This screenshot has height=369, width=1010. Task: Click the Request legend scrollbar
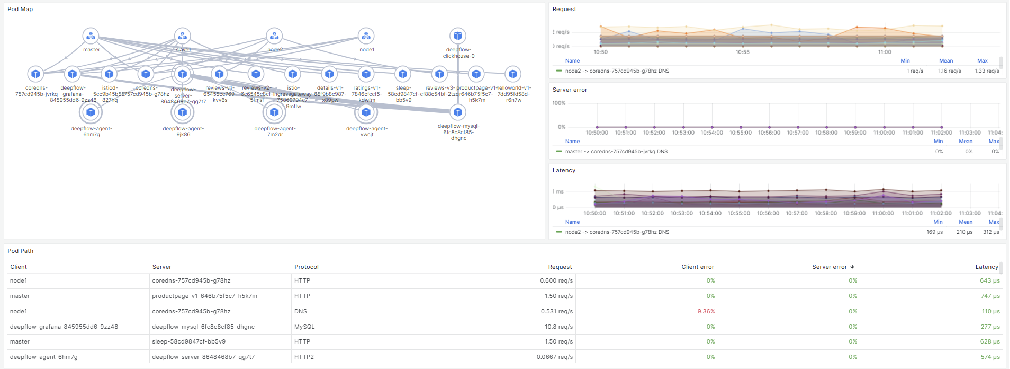[1000, 62]
